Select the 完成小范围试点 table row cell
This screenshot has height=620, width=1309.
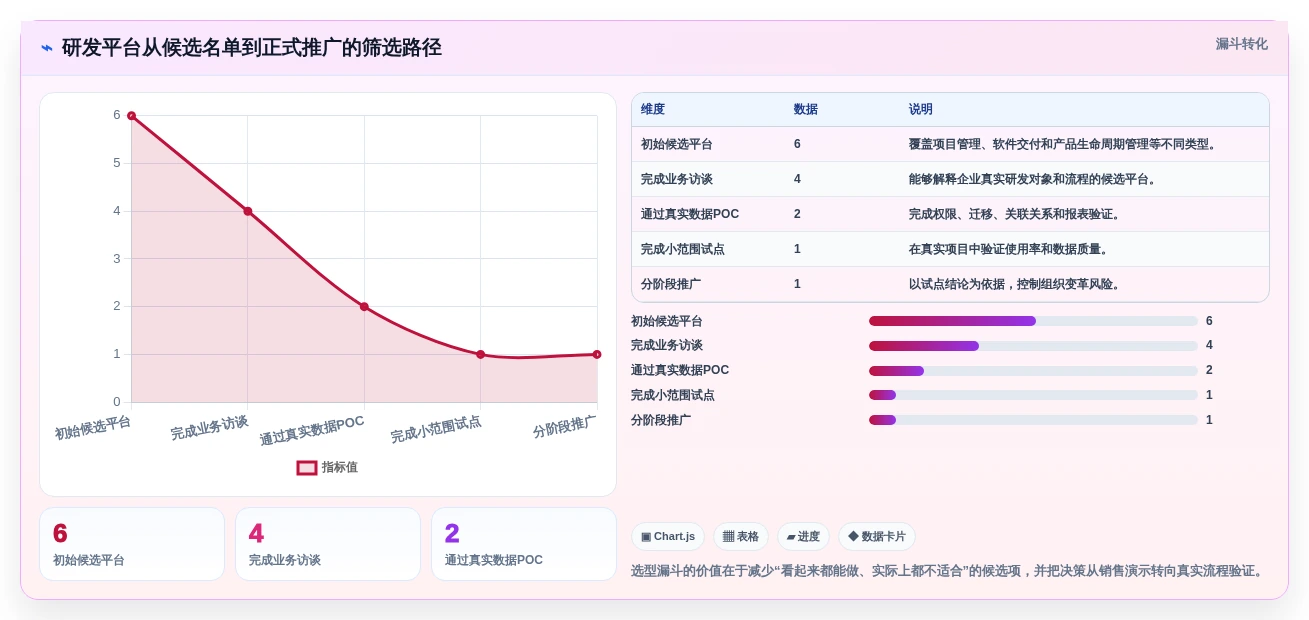pyautogui.click(x=683, y=249)
